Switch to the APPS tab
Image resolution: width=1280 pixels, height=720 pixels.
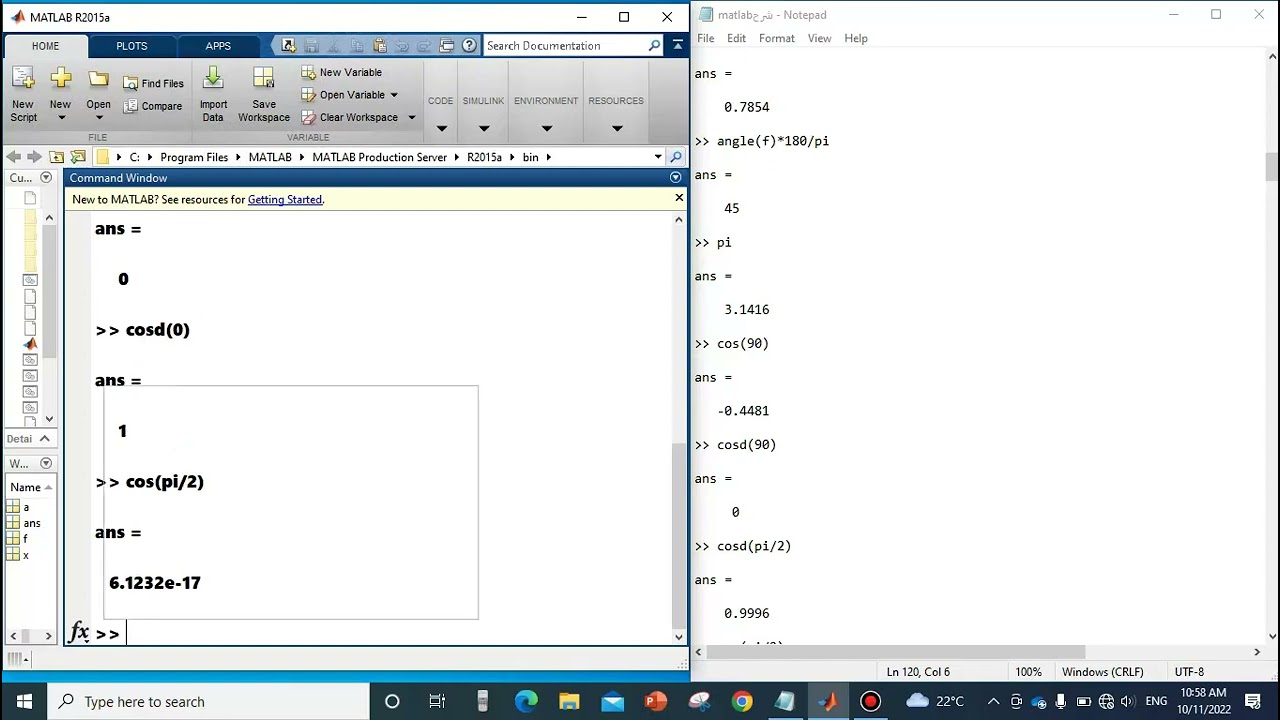[218, 46]
